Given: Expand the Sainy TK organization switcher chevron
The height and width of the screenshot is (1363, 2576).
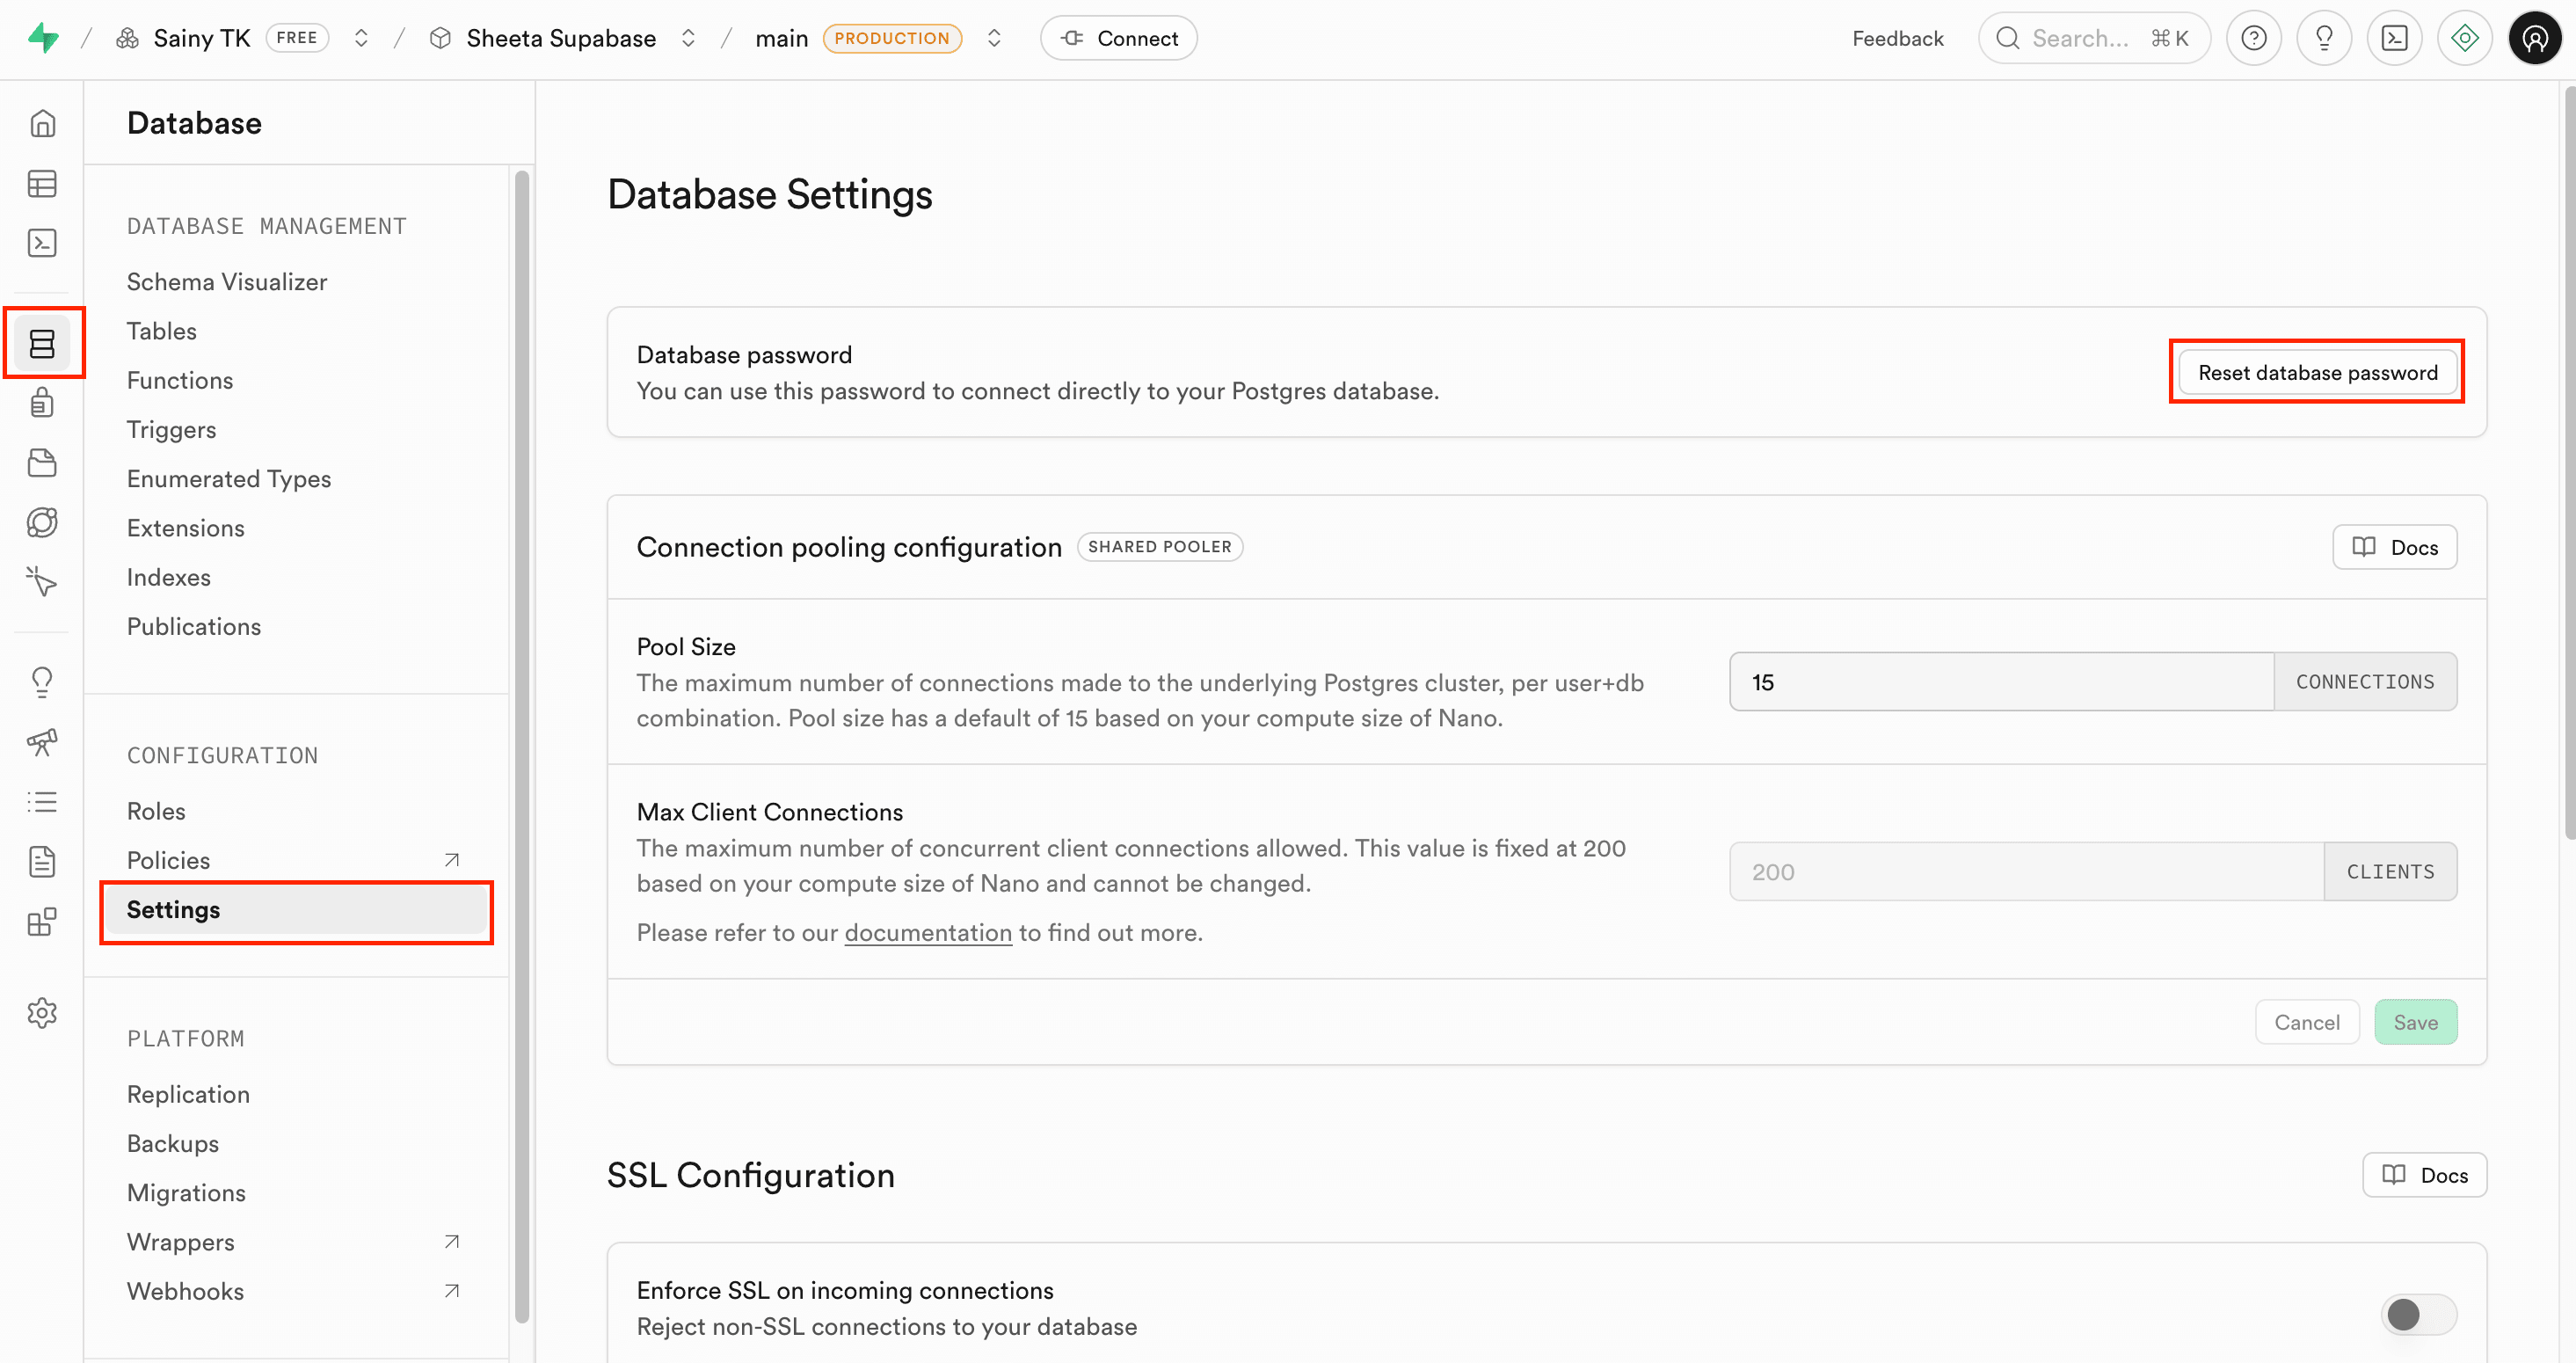Looking at the screenshot, I should click(x=361, y=37).
